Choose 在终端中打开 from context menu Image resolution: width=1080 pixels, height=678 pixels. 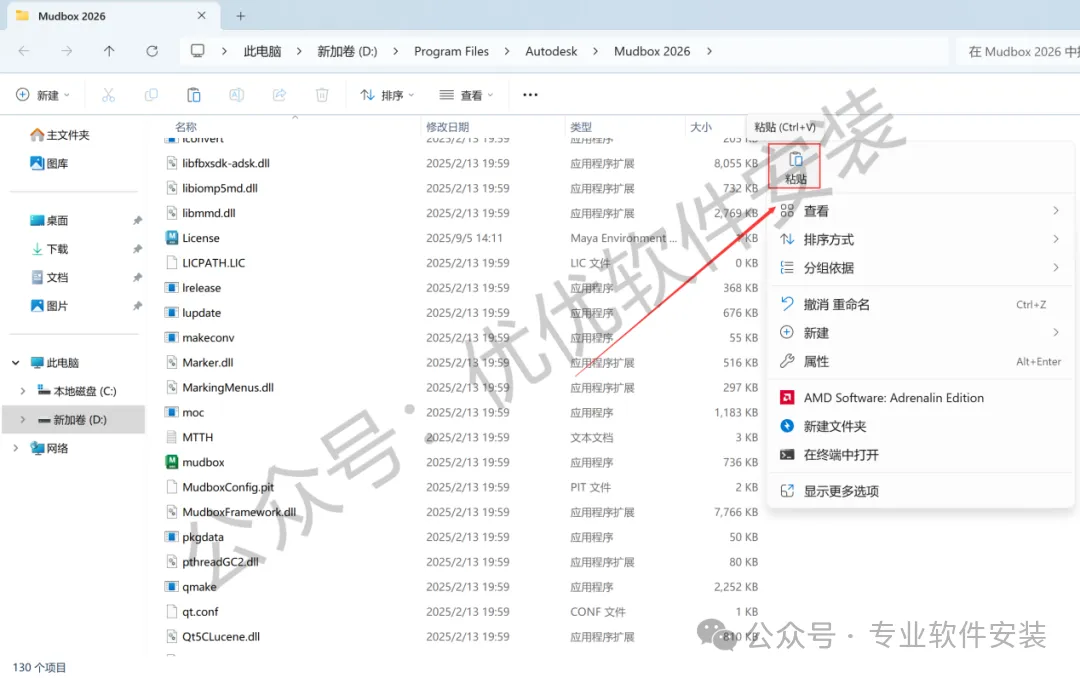[x=920, y=455]
